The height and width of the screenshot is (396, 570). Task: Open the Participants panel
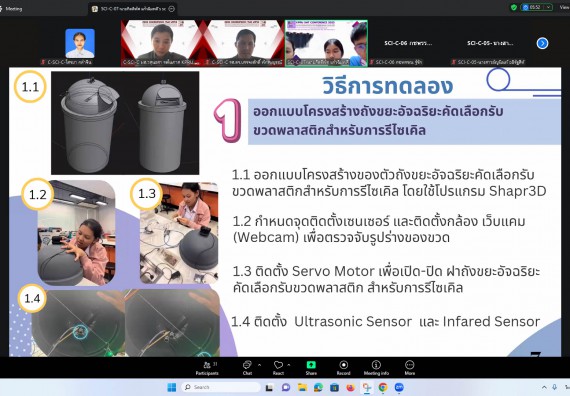[207, 368]
